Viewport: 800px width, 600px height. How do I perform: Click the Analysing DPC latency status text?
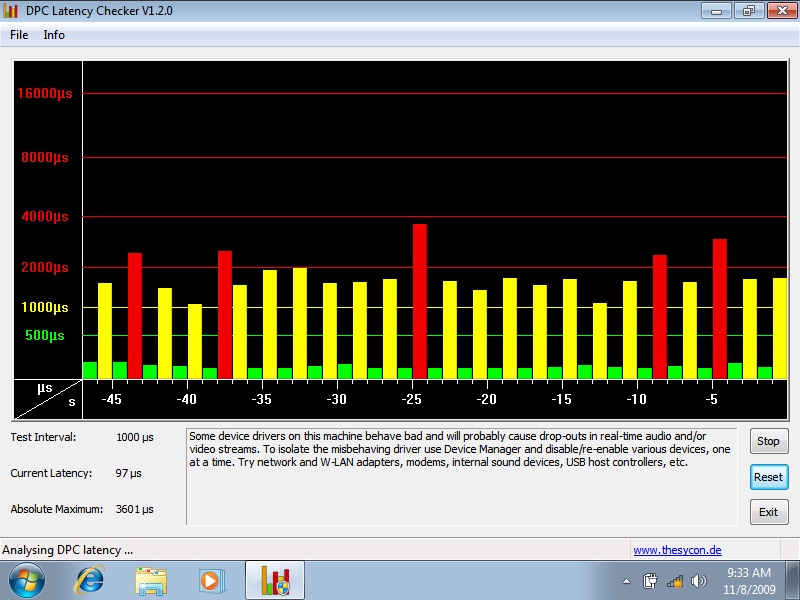[67, 550]
